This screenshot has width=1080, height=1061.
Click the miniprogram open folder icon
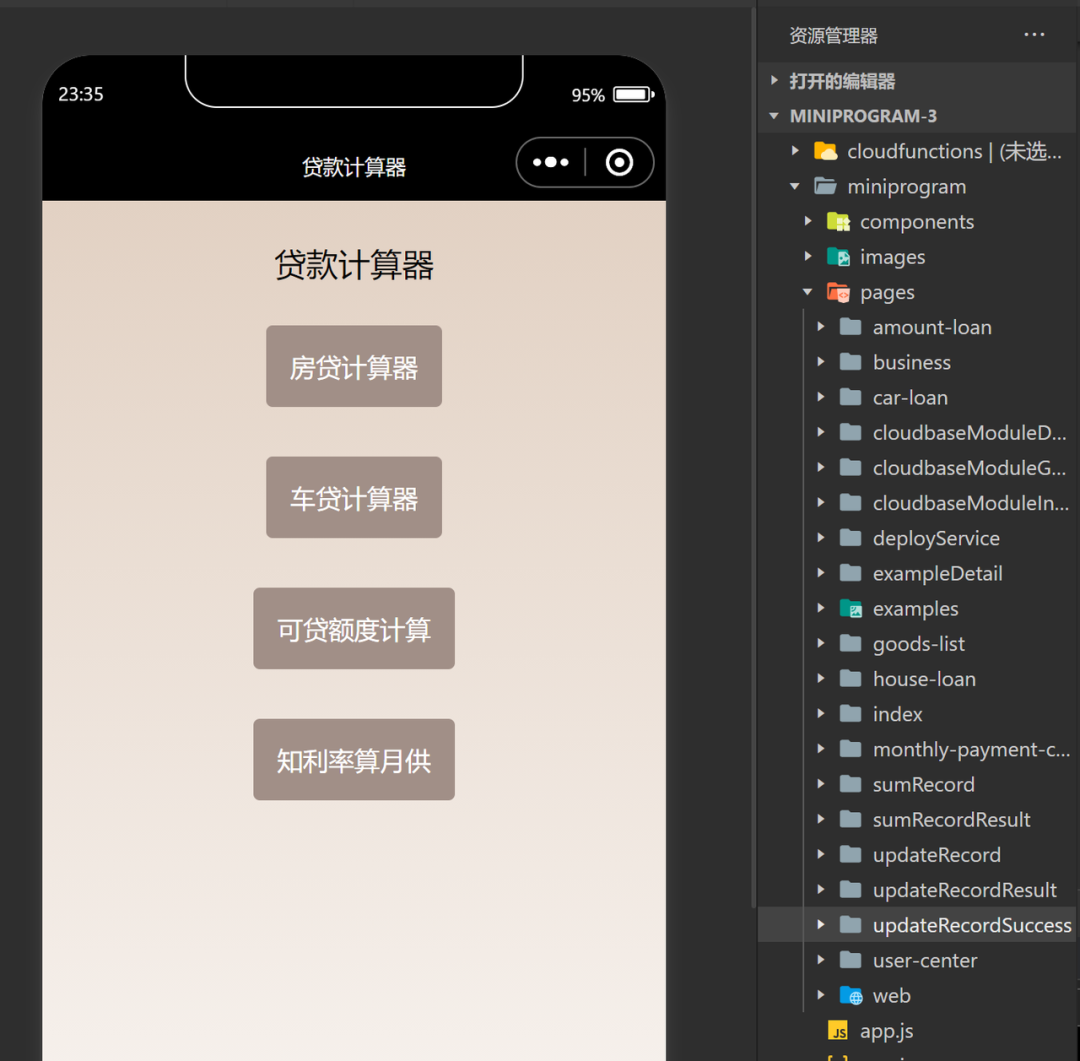point(825,186)
